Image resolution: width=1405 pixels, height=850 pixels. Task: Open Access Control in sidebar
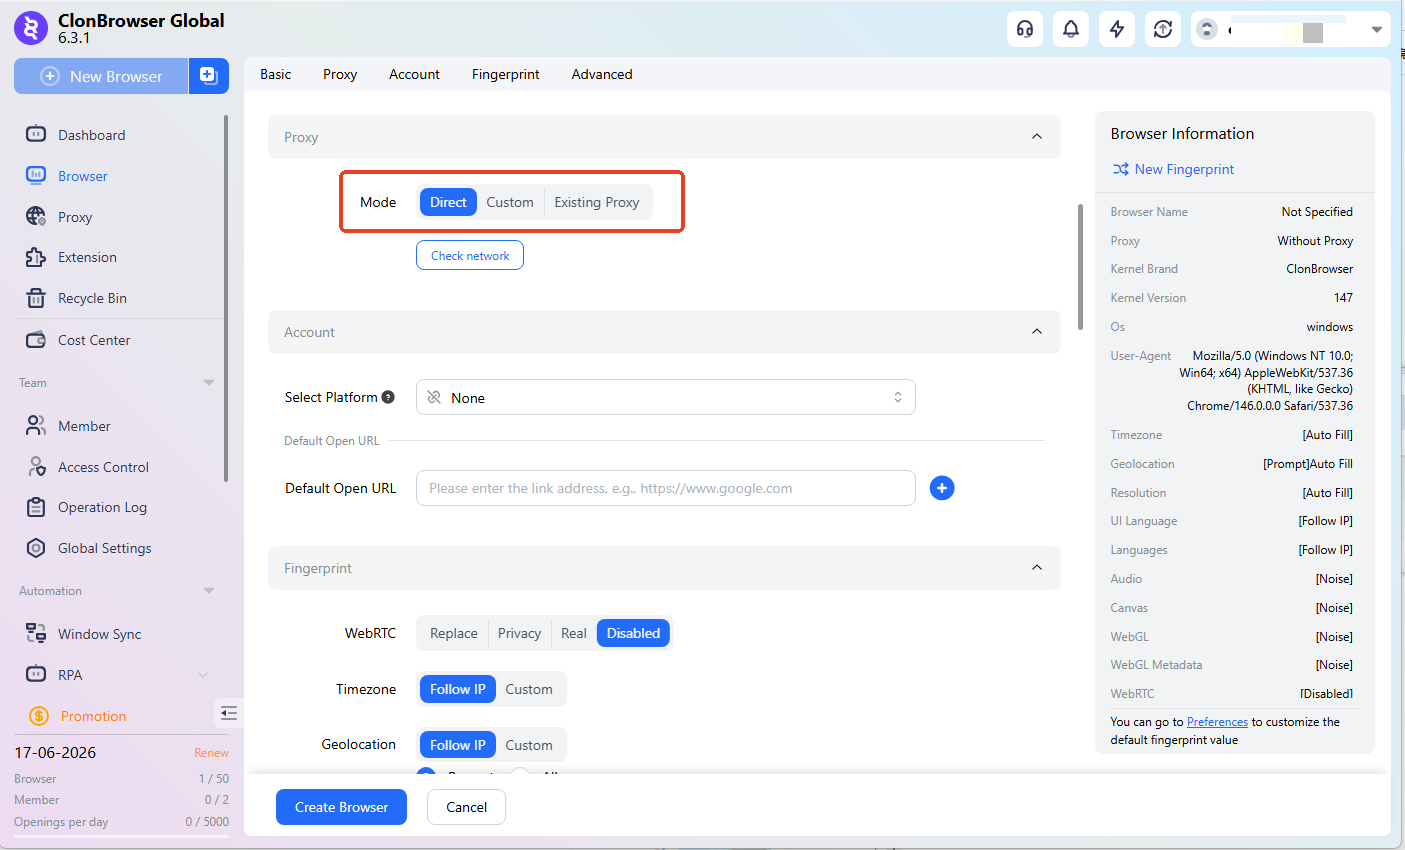pyautogui.click(x=103, y=467)
